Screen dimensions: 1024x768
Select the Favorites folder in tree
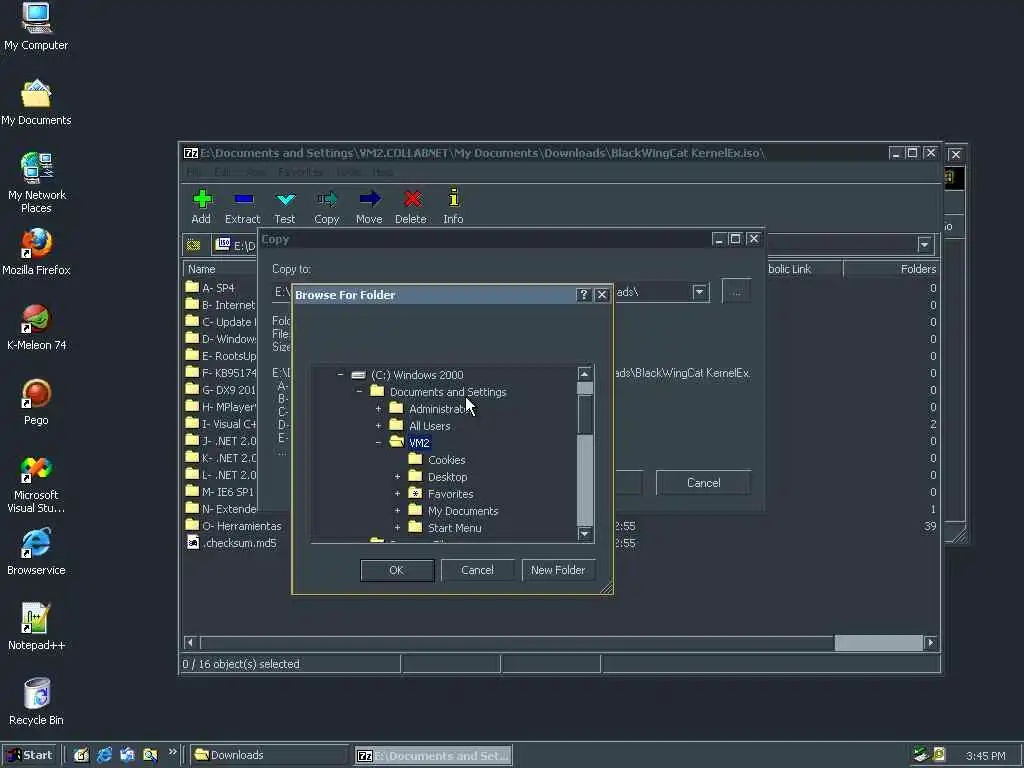click(451, 494)
